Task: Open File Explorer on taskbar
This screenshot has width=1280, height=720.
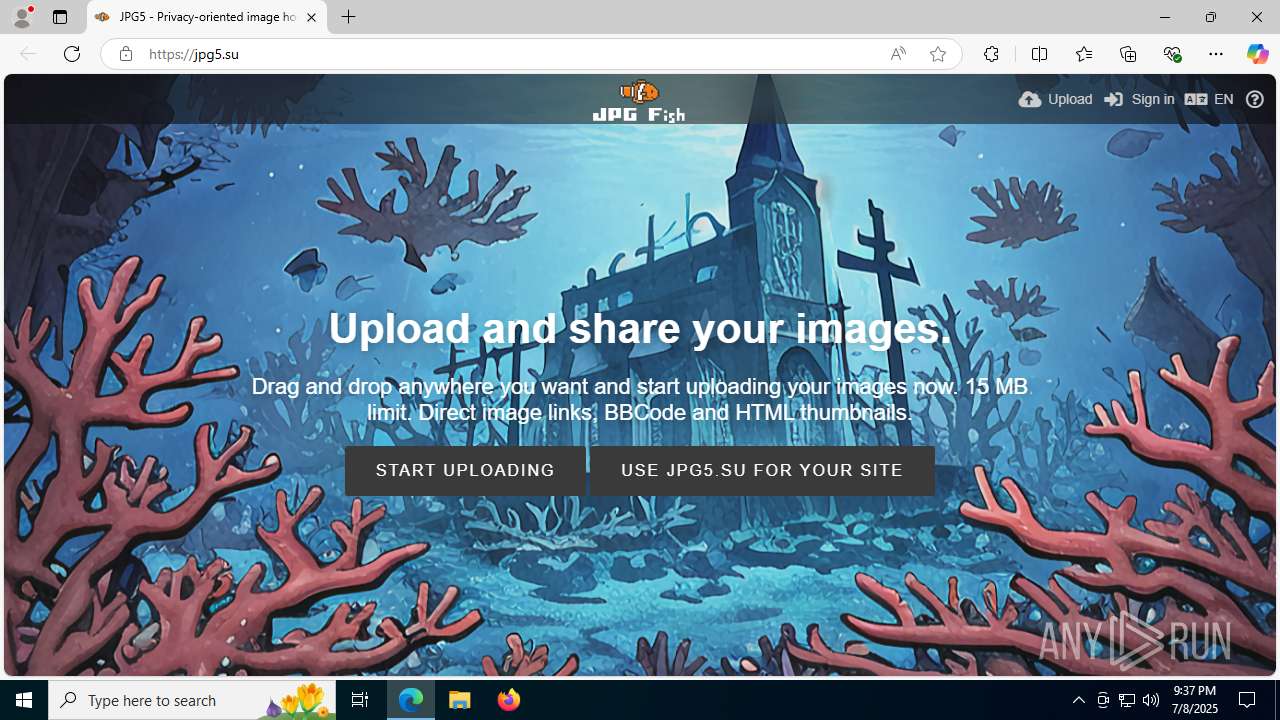Action: coord(460,700)
